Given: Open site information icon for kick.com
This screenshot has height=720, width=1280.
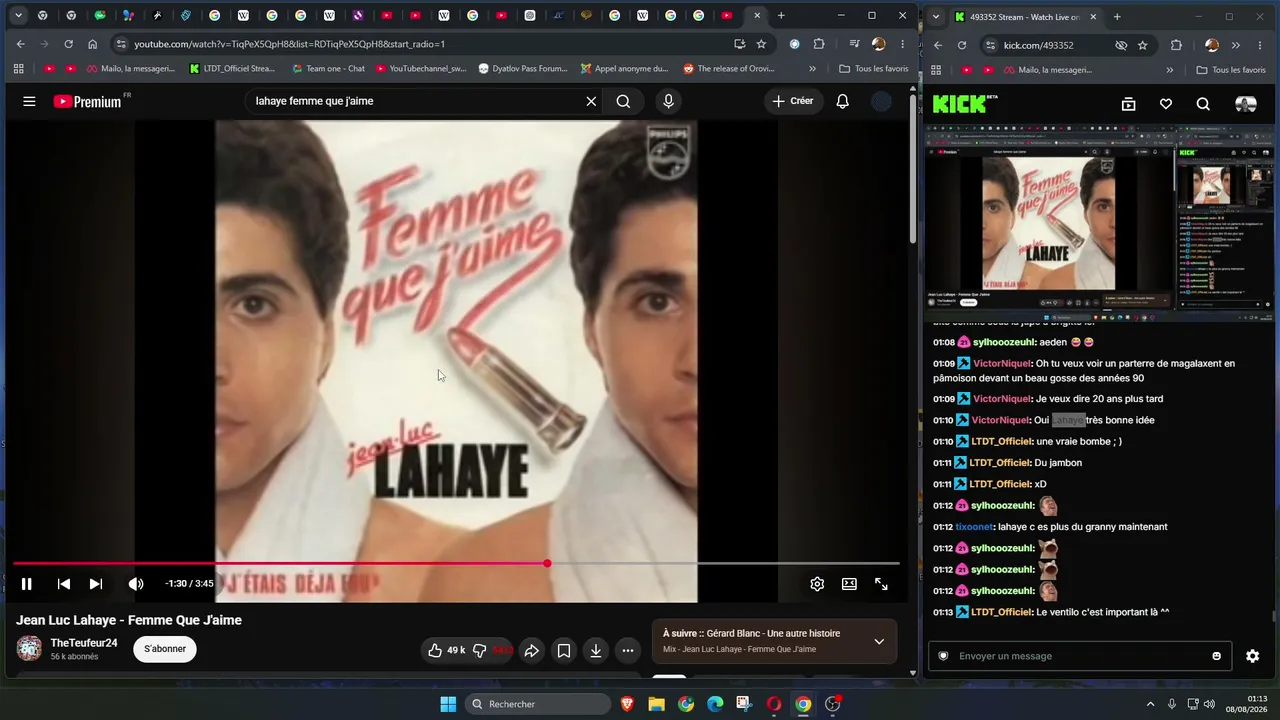Looking at the screenshot, I should [x=990, y=45].
